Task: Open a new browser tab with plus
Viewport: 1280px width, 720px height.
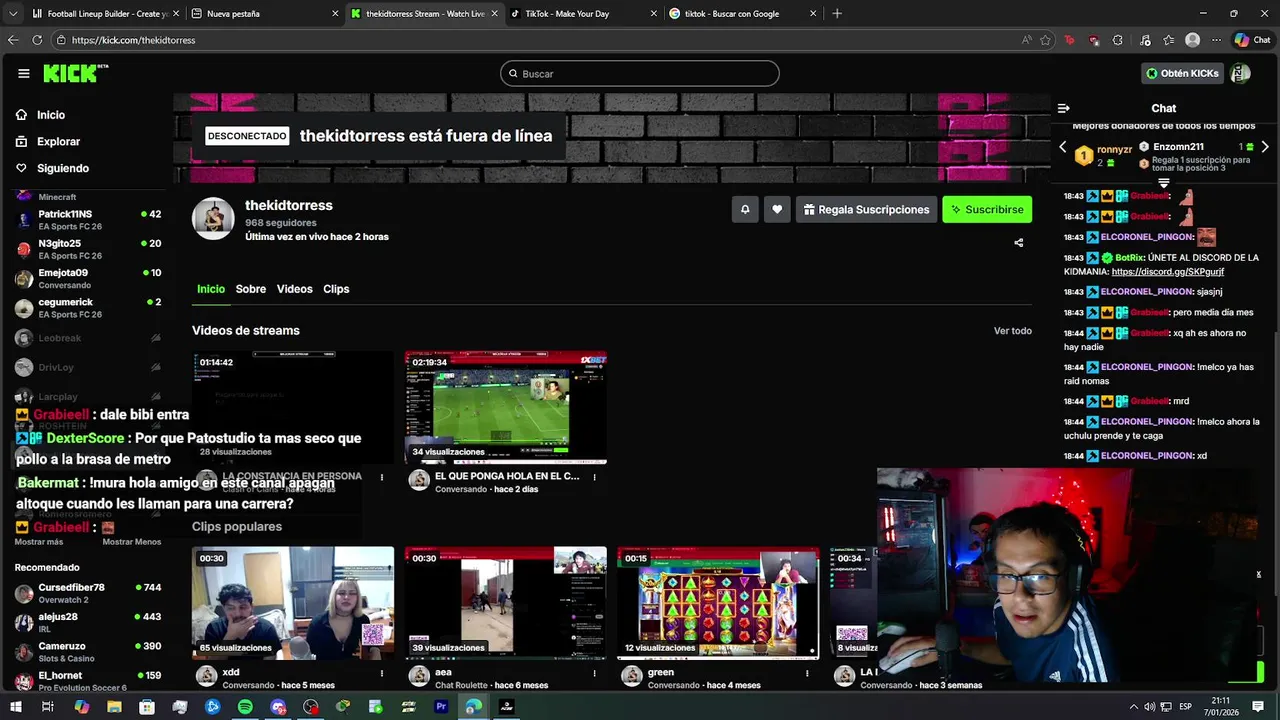Action: 837,14
